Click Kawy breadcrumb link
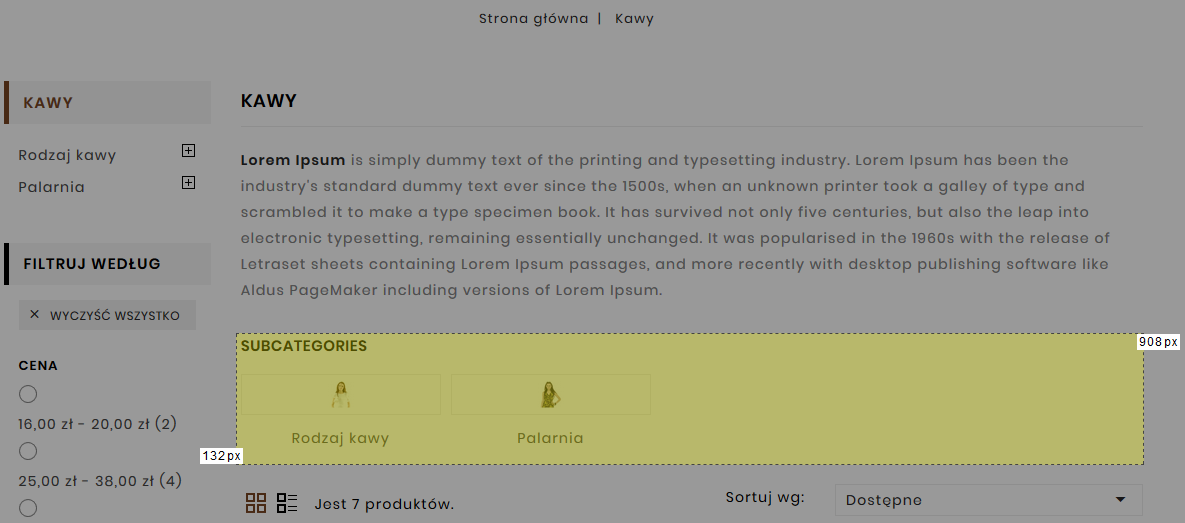 [634, 19]
